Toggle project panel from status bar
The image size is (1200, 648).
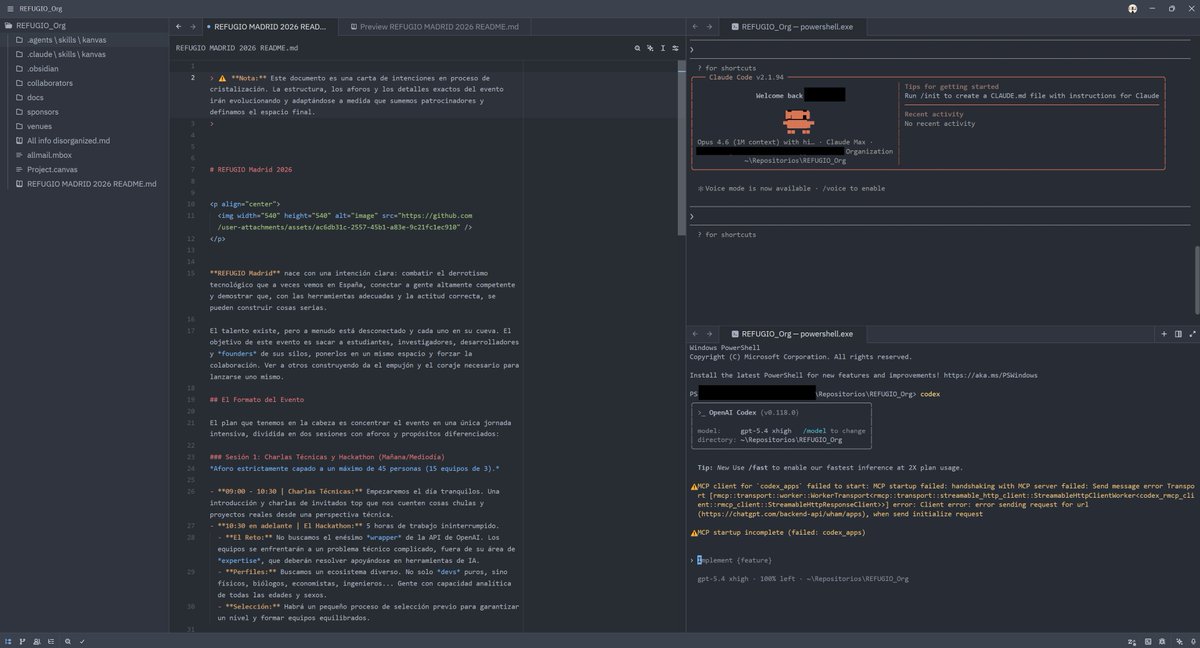tap(8, 641)
